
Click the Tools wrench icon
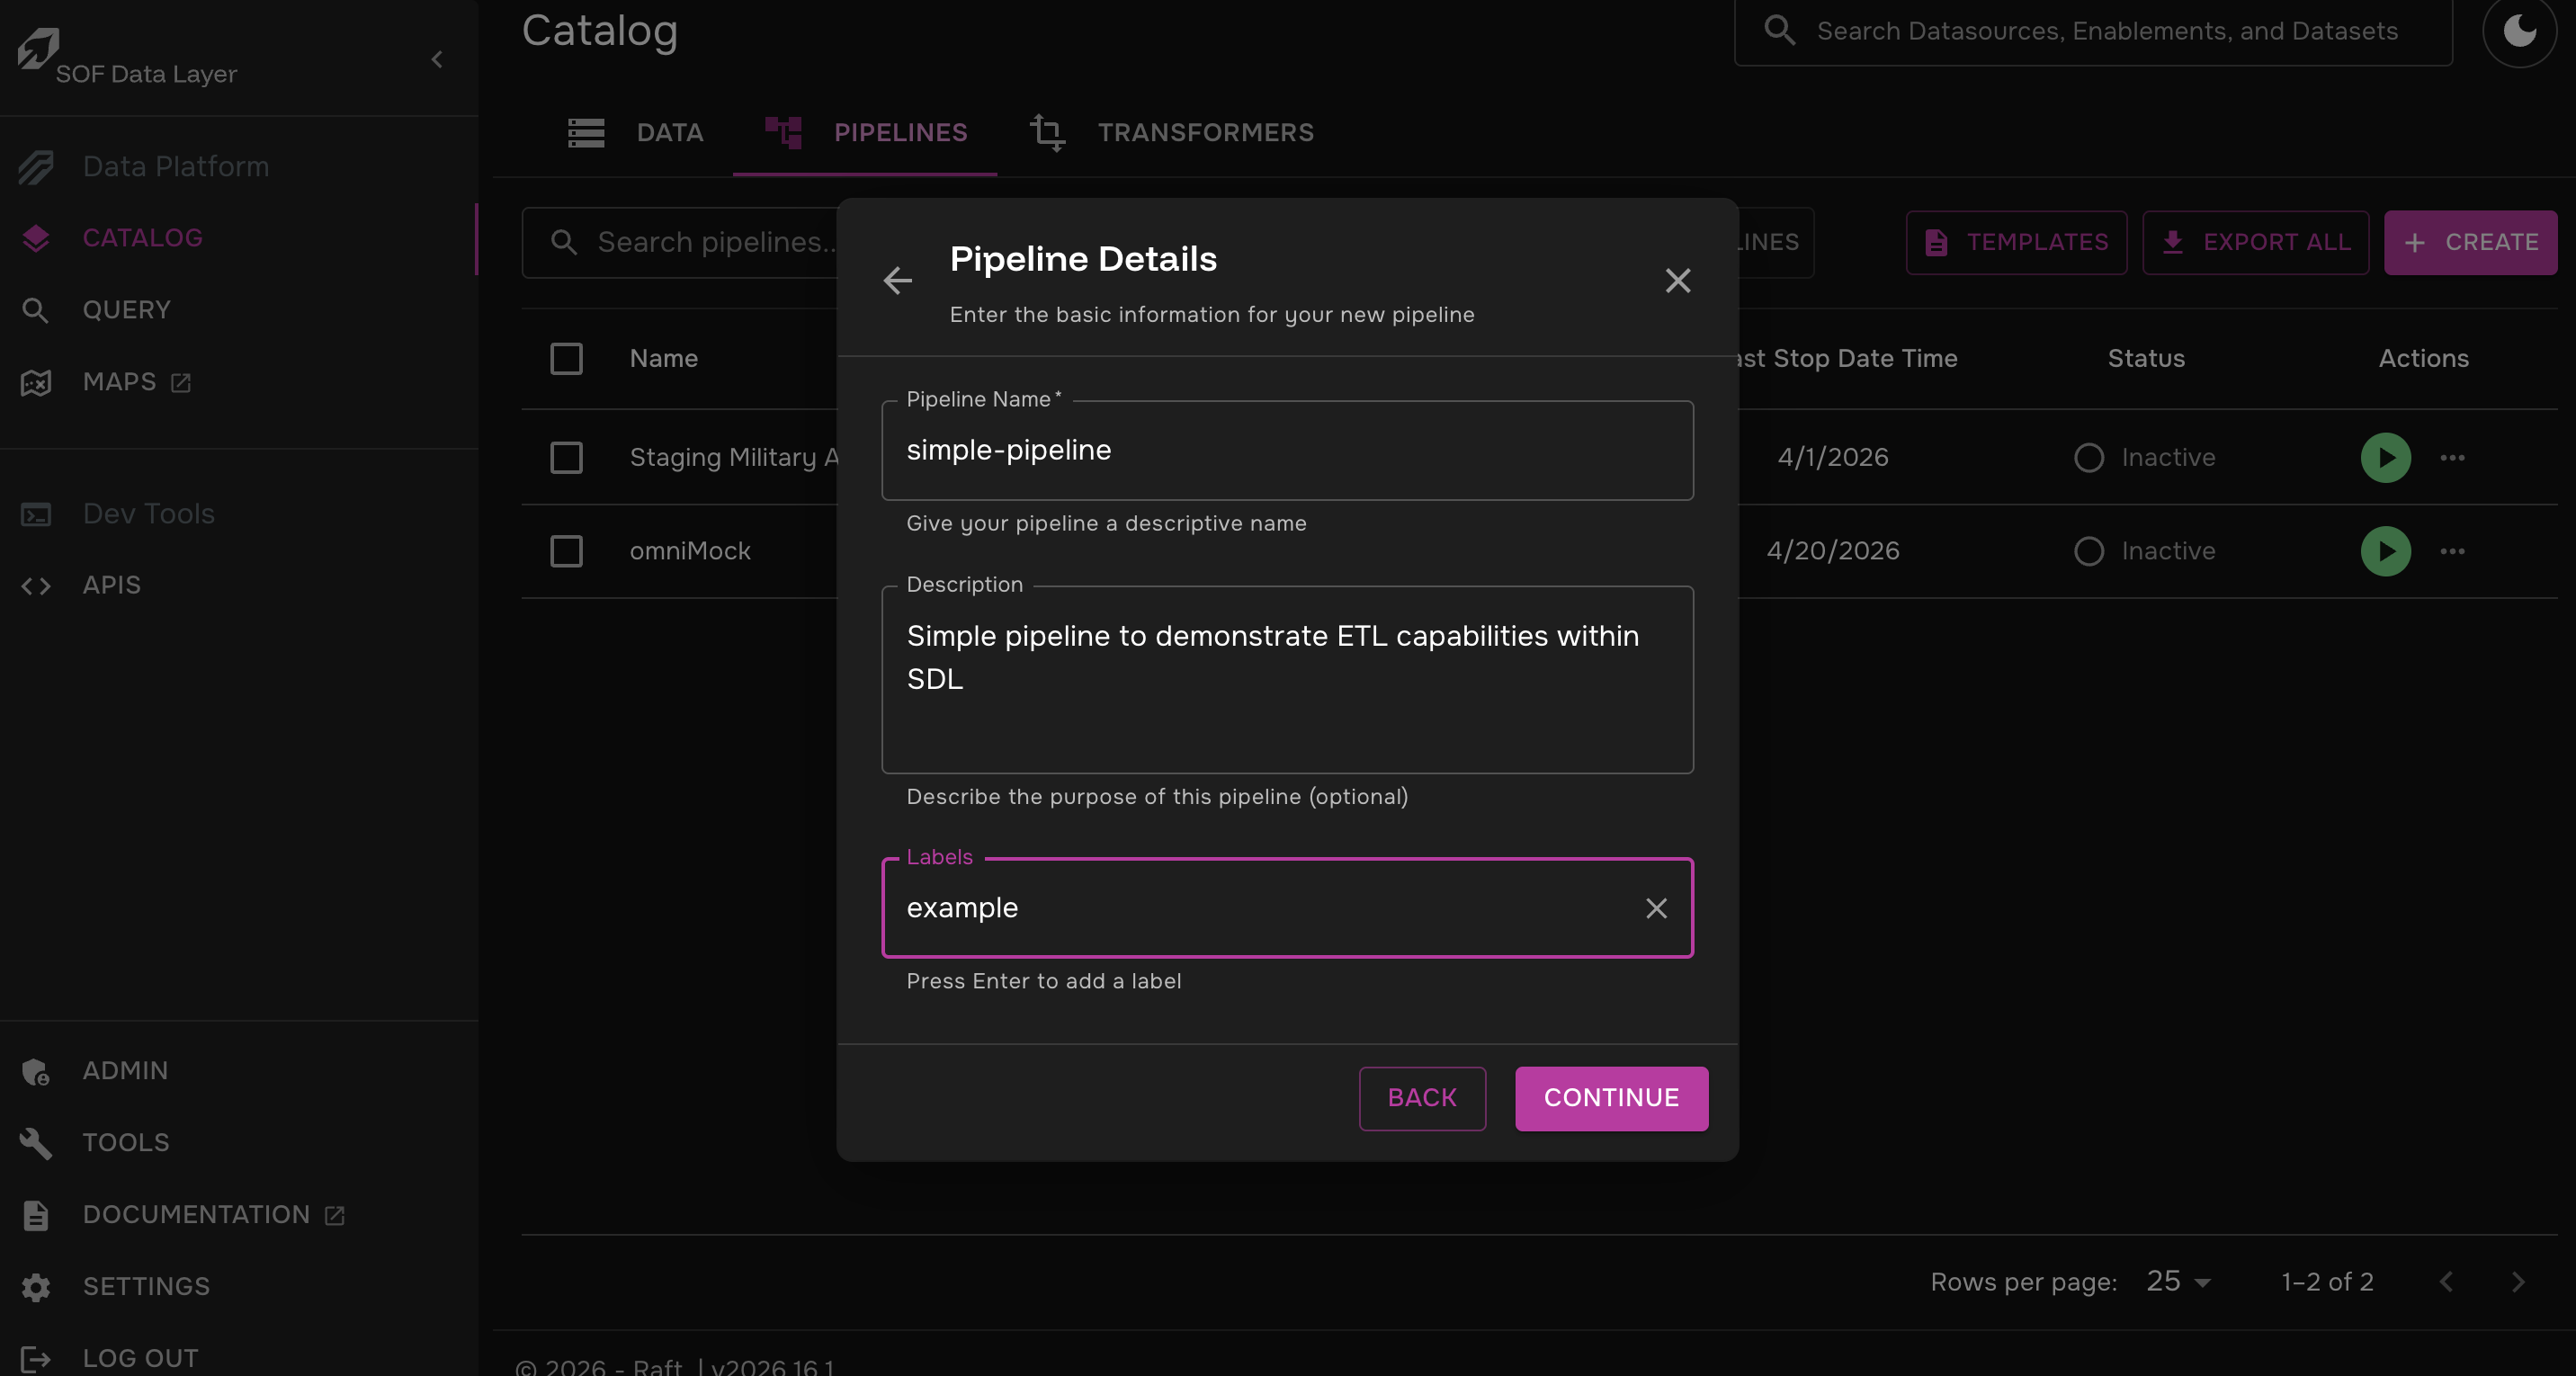pos(36,1144)
